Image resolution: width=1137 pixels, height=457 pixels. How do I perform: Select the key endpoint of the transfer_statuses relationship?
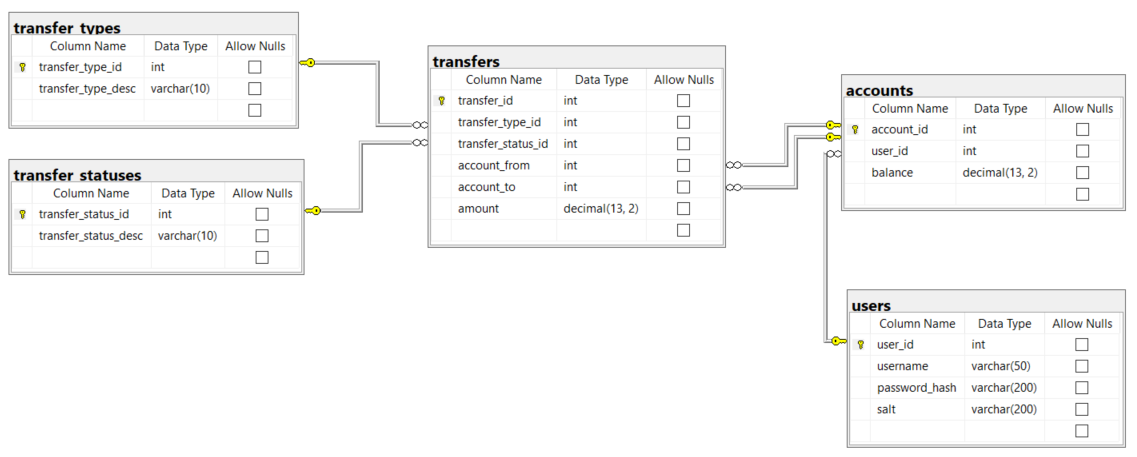[x=313, y=210]
